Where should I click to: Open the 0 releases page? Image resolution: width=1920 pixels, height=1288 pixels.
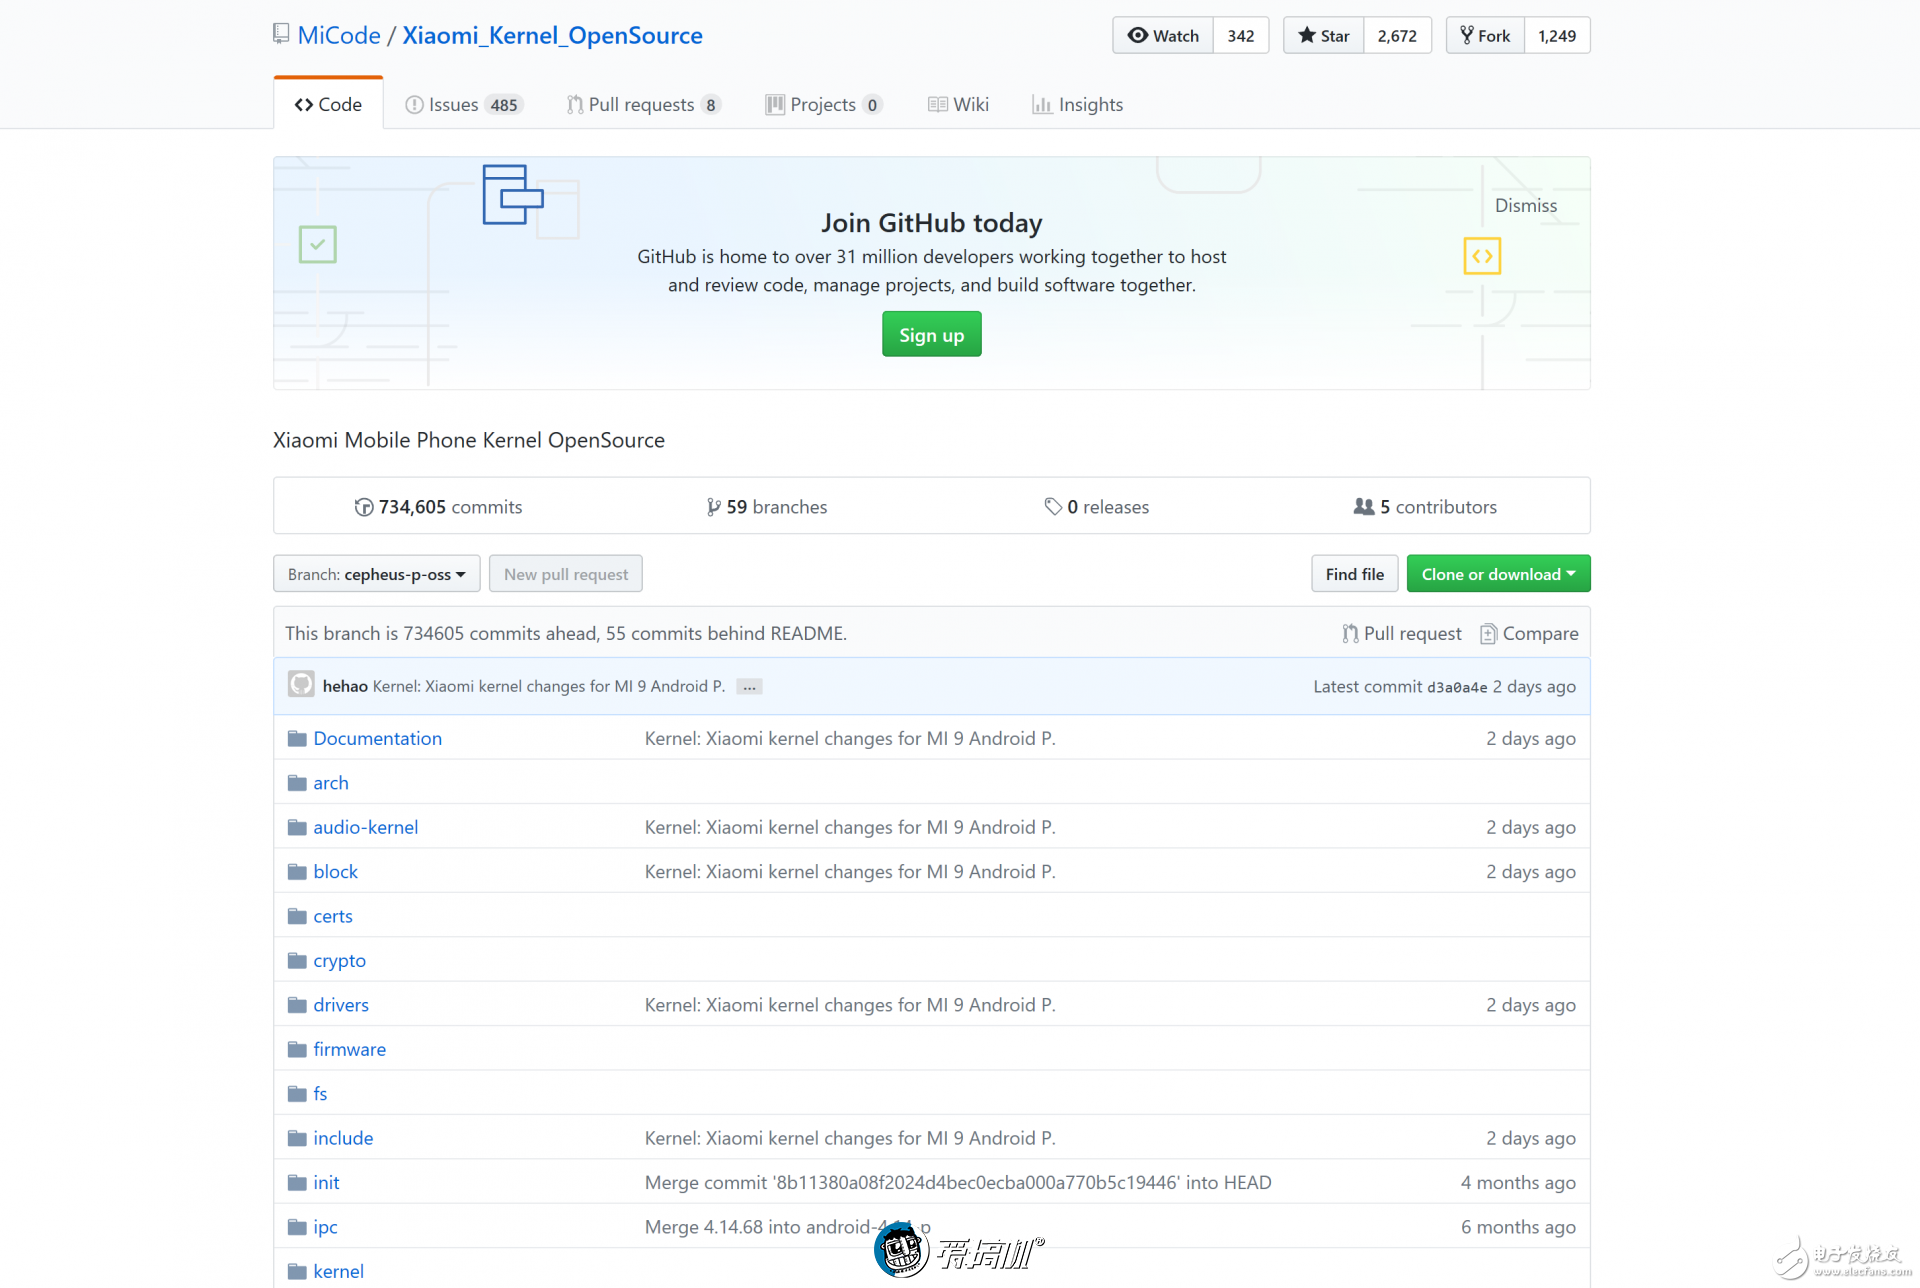[x=1097, y=507]
